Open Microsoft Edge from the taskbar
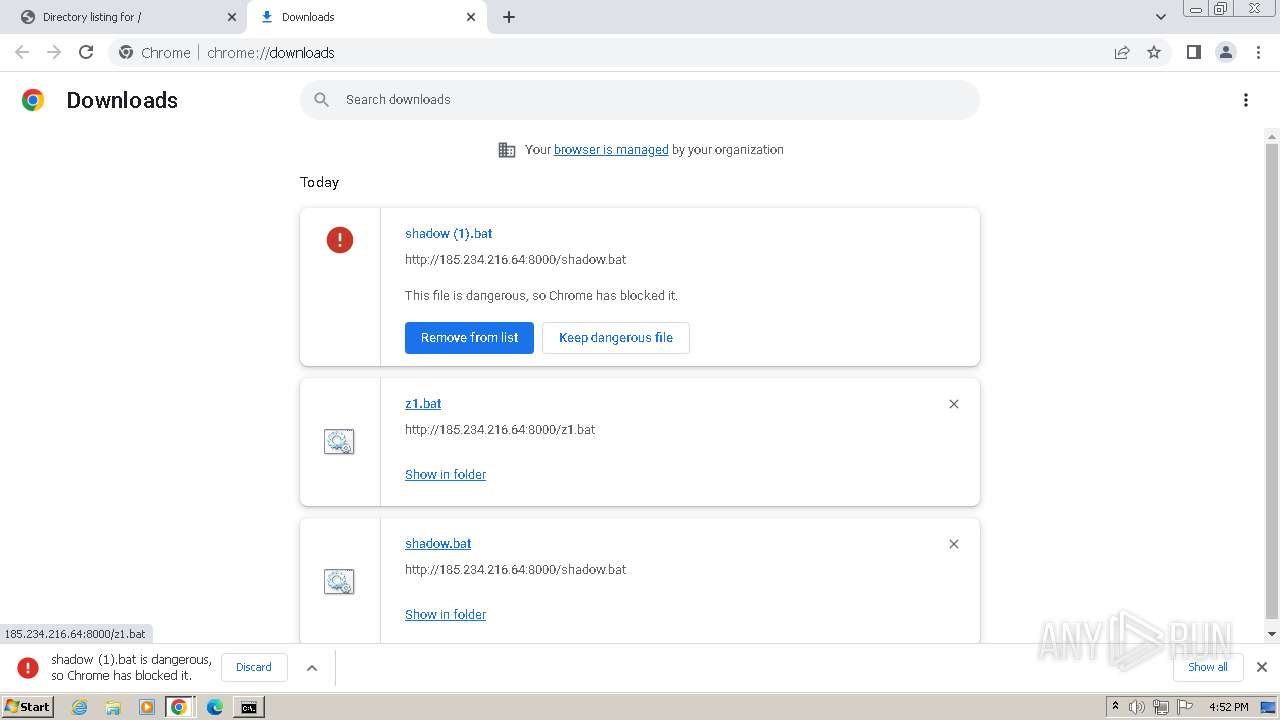 pyautogui.click(x=215, y=707)
